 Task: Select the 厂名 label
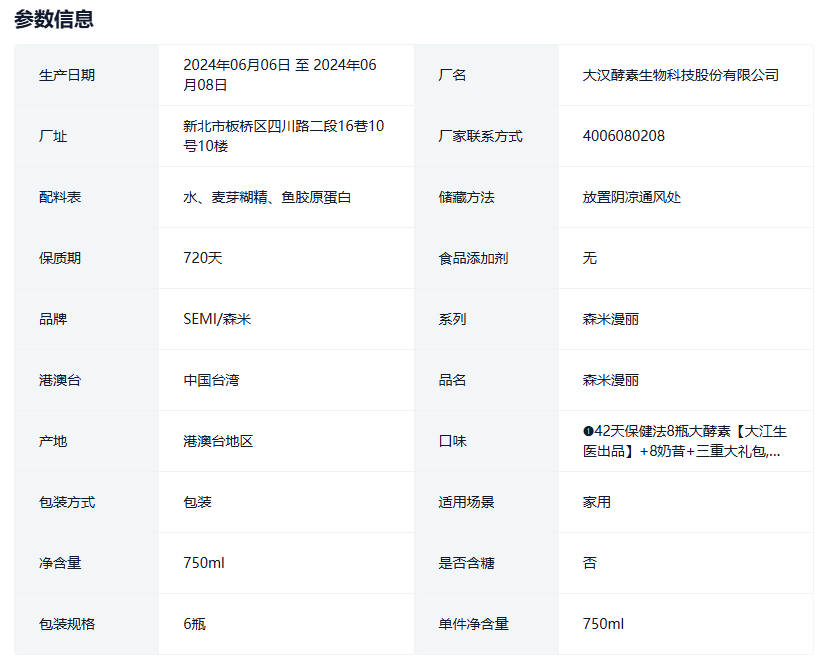[x=452, y=75]
